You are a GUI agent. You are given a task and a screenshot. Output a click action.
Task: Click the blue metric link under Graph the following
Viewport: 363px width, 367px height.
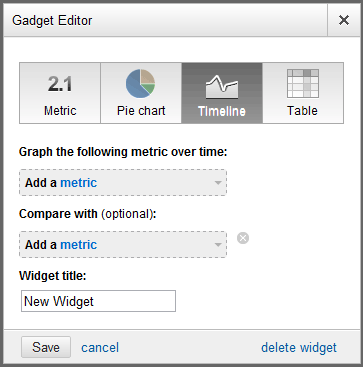(79, 183)
